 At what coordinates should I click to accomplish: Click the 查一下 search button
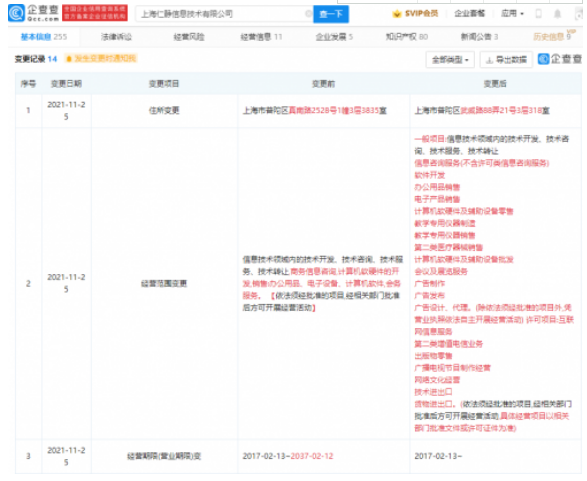[331, 14]
